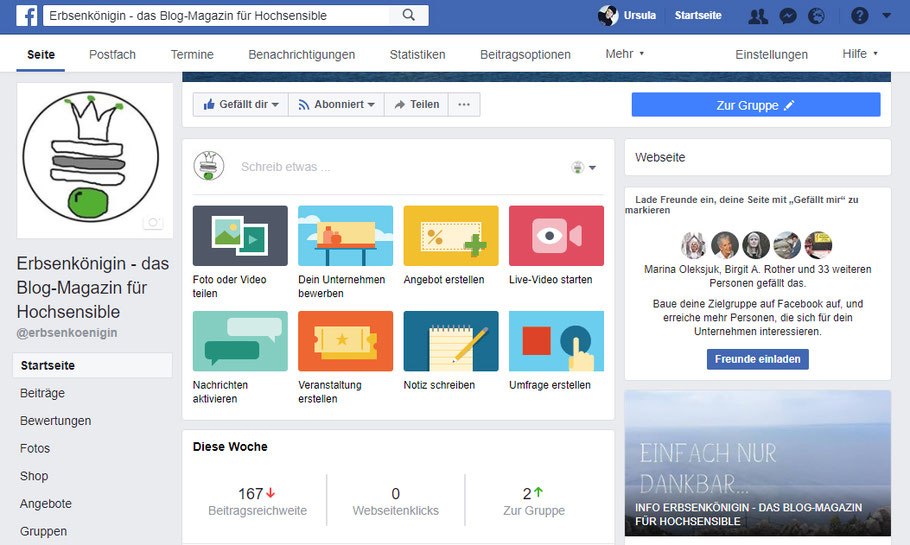Image resolution: width=910 pixels, height=545 pixels.
Task: Click the small page avatar beside Schreib etwas
Action: pos(209,166)
